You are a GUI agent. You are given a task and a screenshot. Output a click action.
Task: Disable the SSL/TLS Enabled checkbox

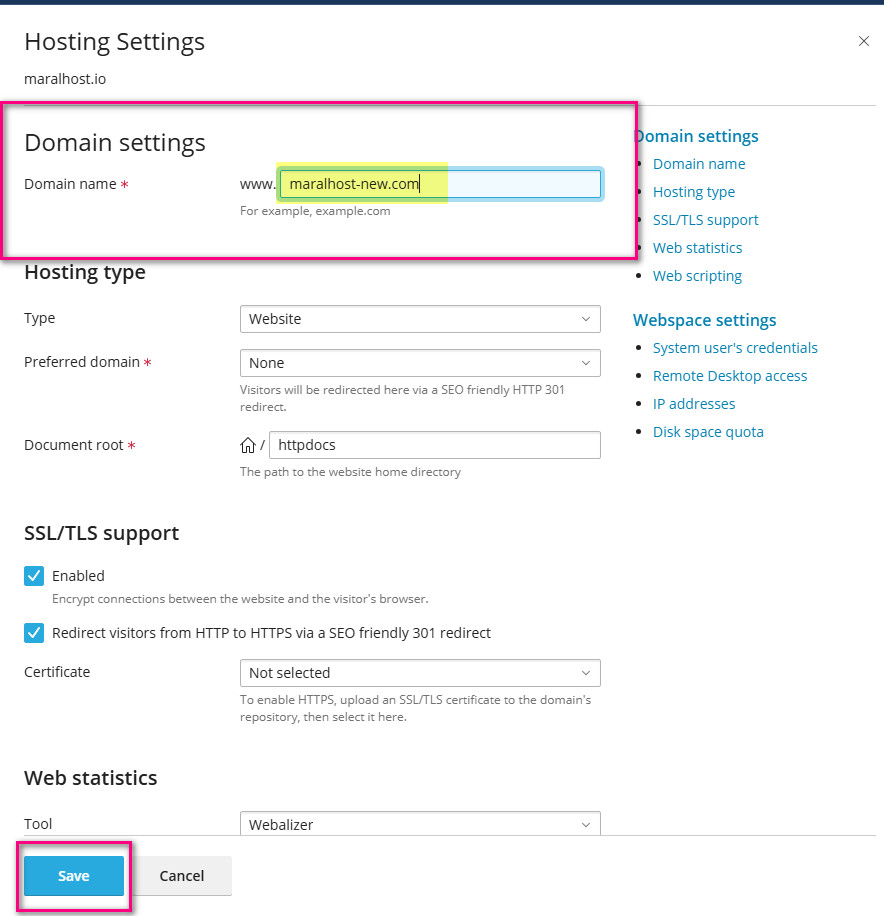click(x=35, y=576)
